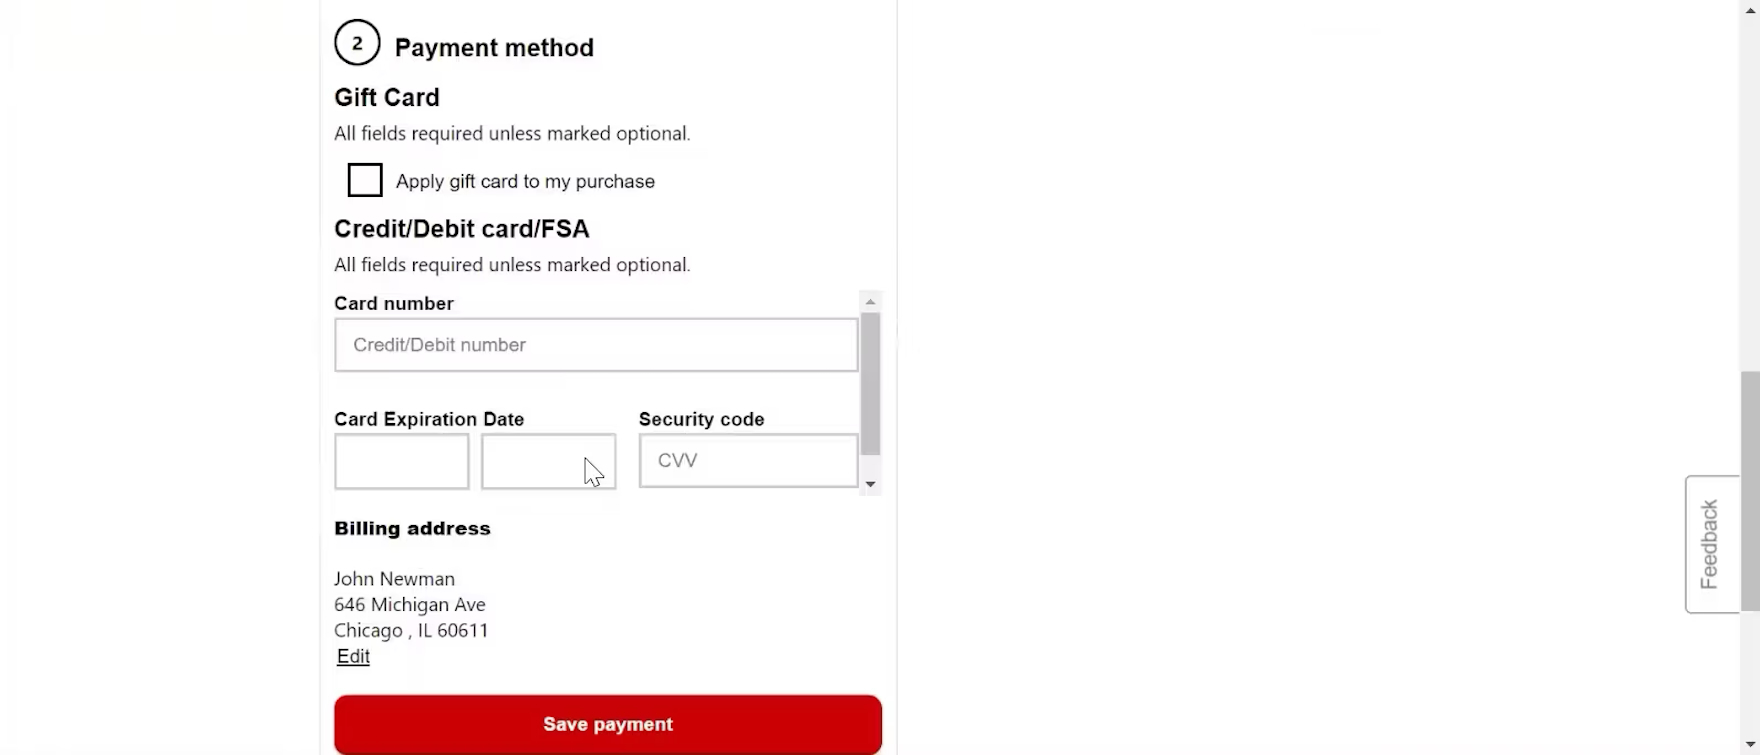This screenshot has width=1760, height=755.
Task: Click the first card expiration date field
Action: coord(402,461)
